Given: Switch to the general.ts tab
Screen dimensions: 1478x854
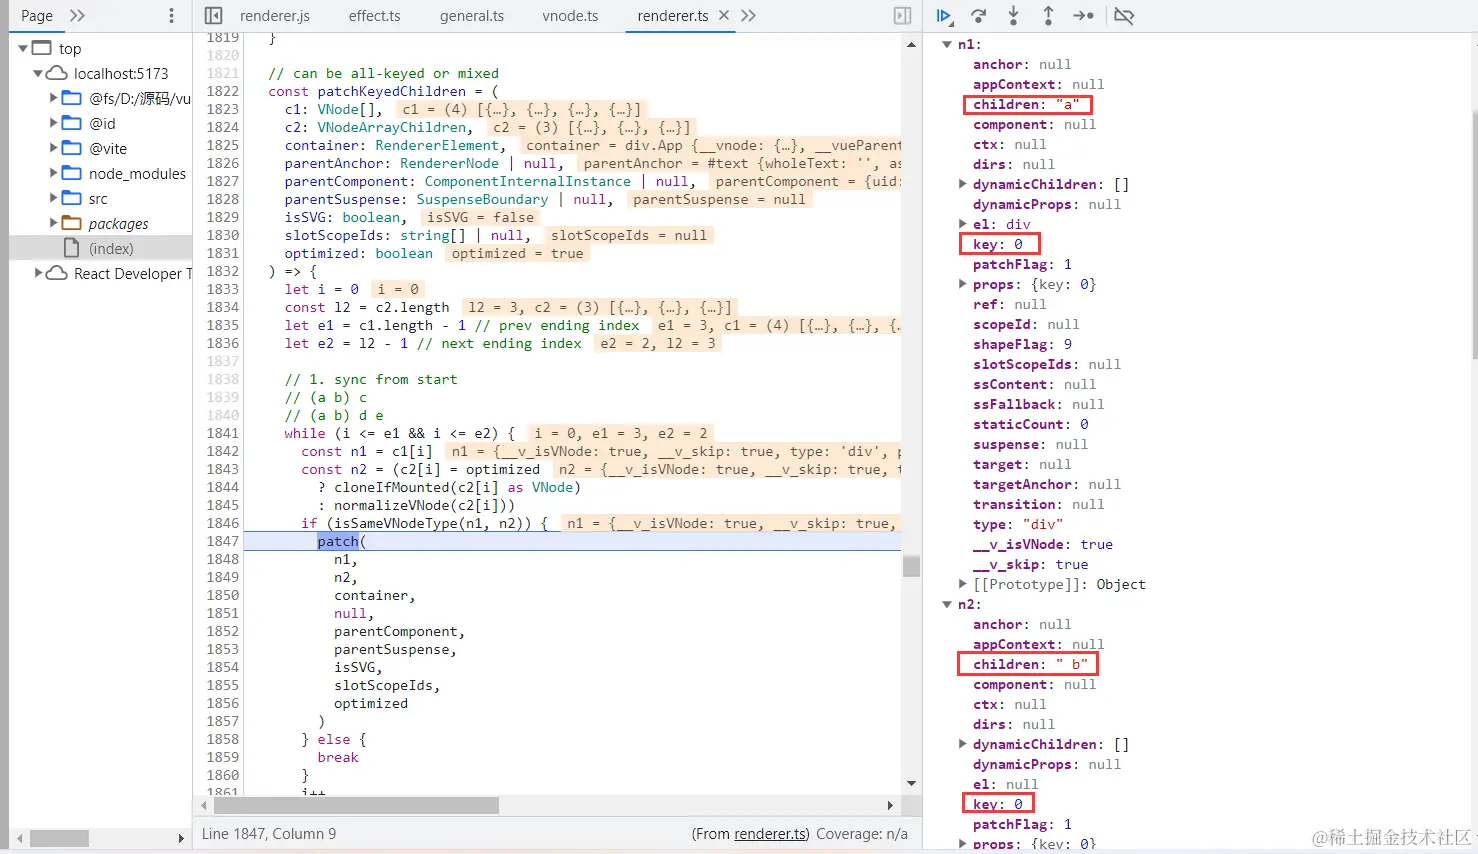Looking at the screenshot, I should point(472,16).
